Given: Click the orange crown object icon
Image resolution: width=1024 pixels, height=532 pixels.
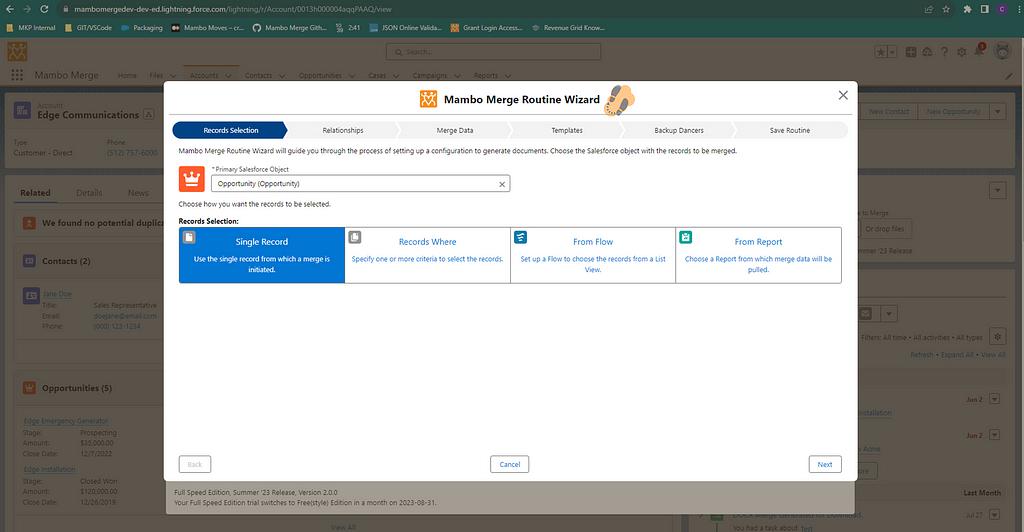Looking at the screenshot, I should click(x=191, y=179).
